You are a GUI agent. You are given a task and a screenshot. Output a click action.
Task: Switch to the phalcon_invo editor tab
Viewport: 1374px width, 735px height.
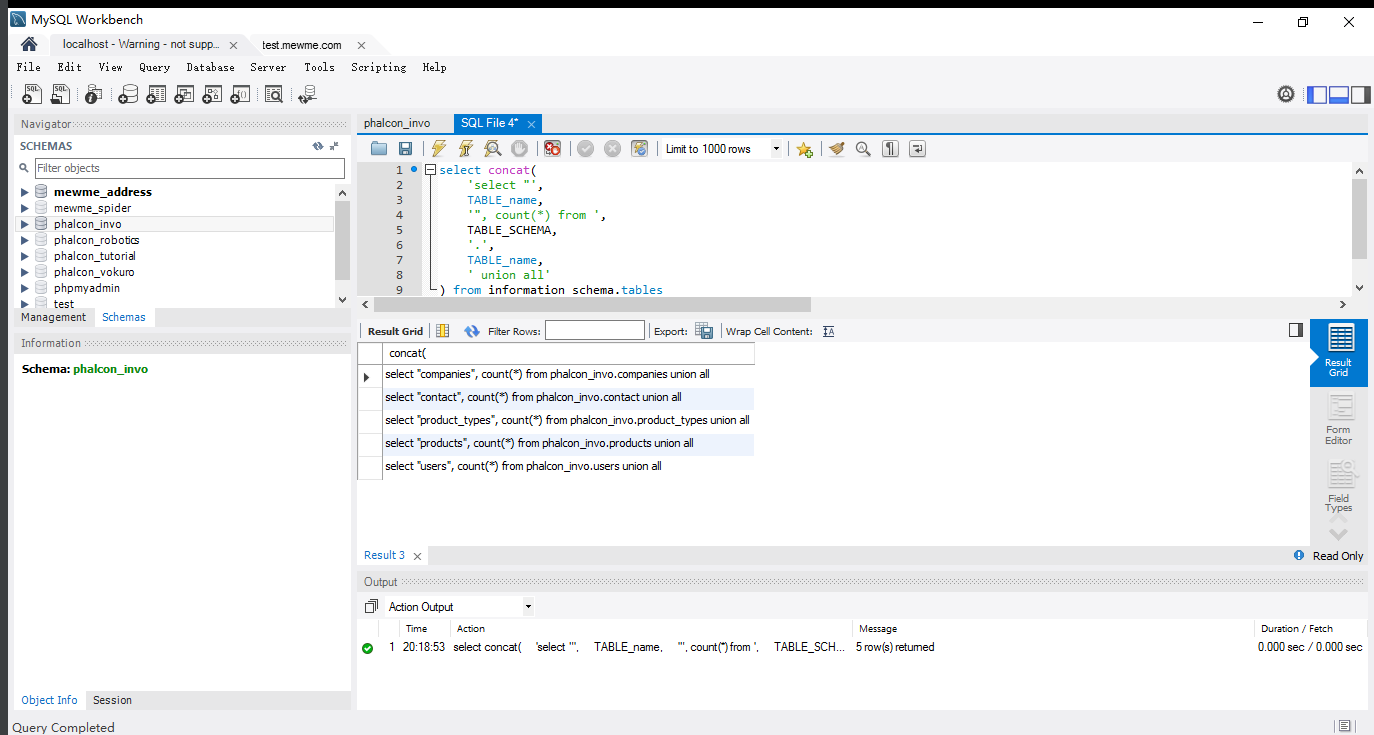397,123
